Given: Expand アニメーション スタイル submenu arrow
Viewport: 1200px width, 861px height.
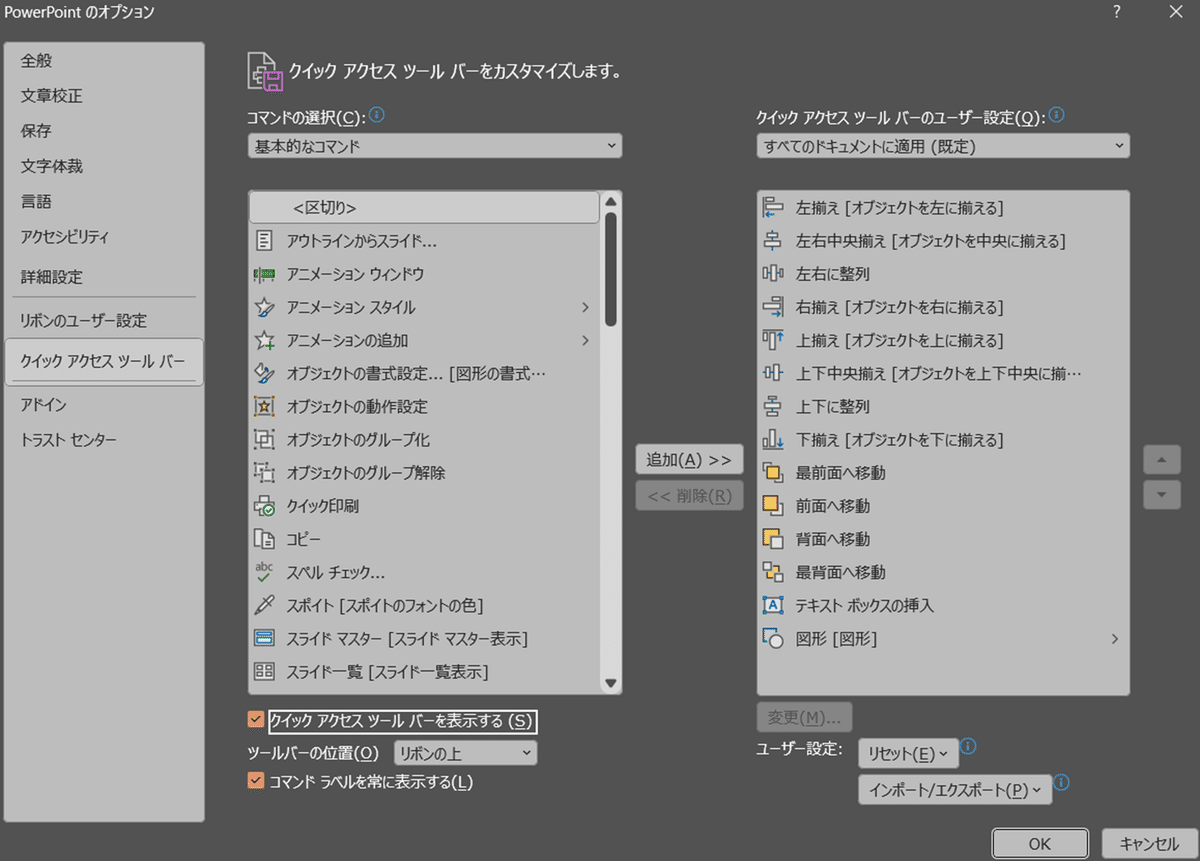Looking at the screenshot, I should coord(586,307).
